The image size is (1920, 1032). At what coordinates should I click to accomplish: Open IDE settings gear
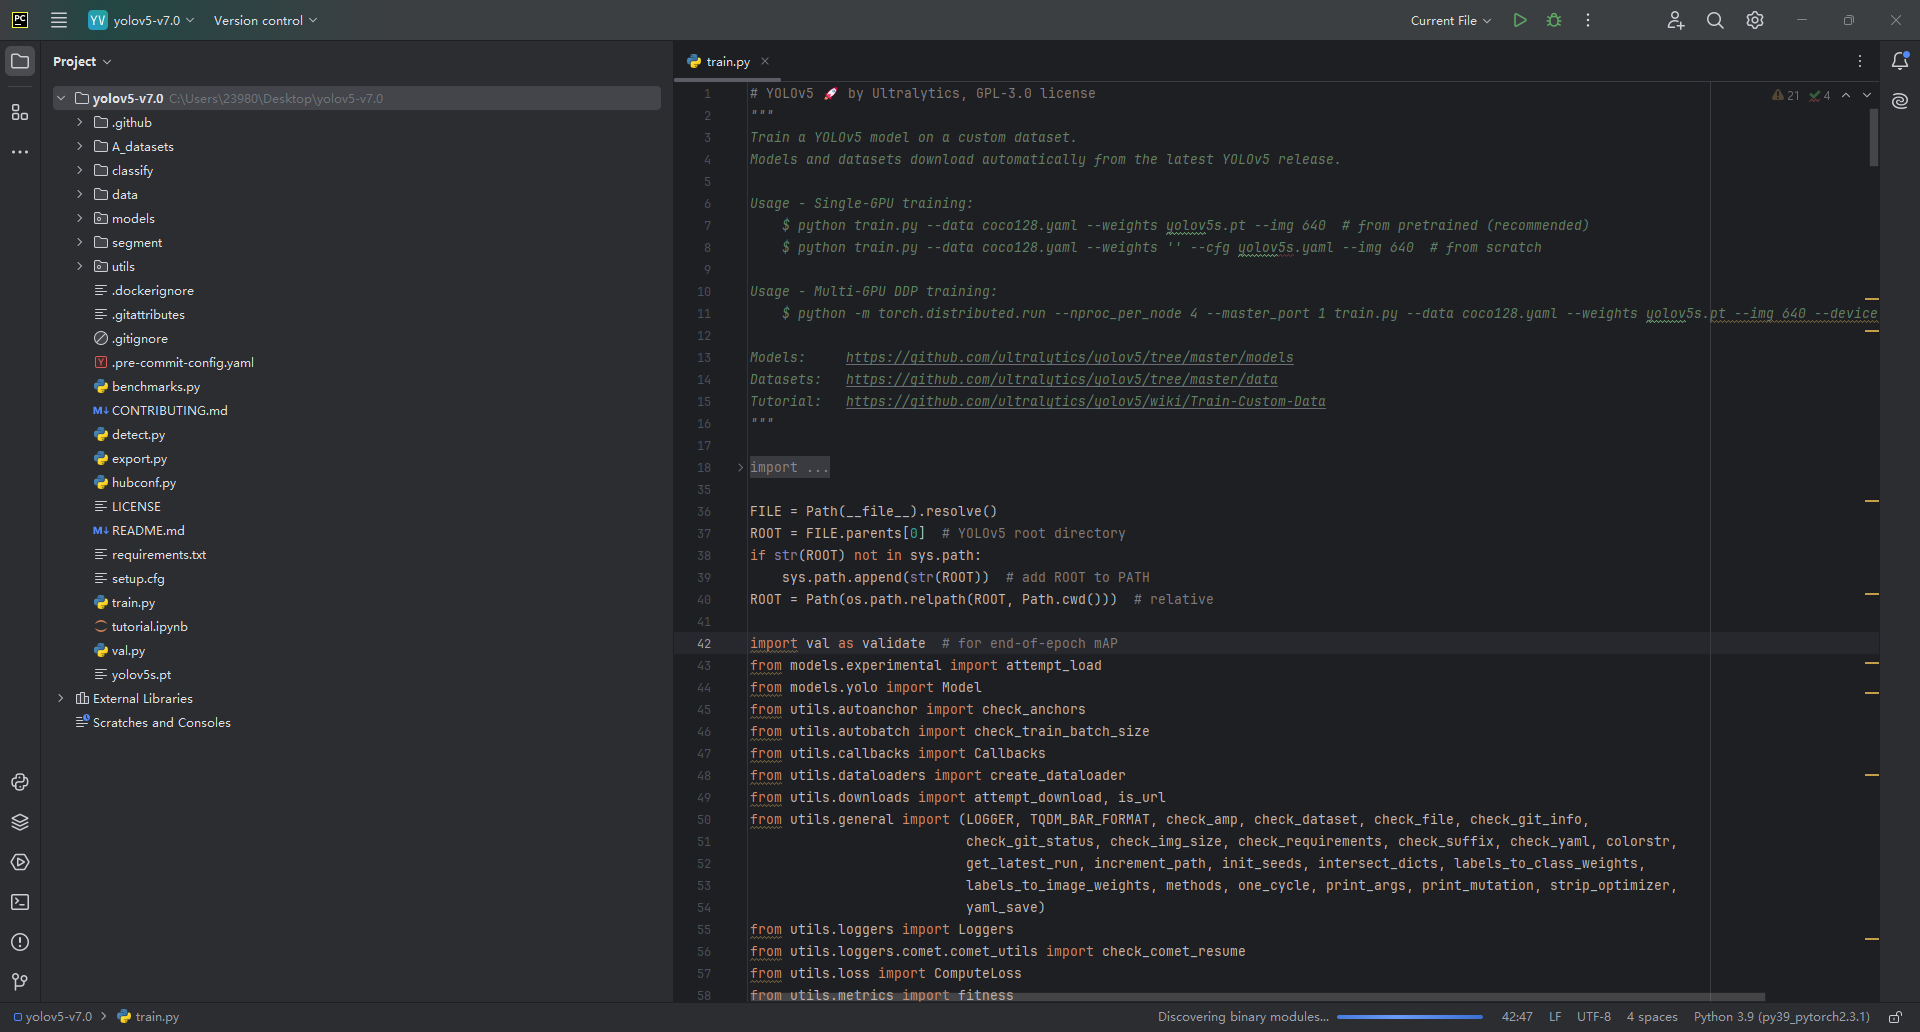[1755, 20]
